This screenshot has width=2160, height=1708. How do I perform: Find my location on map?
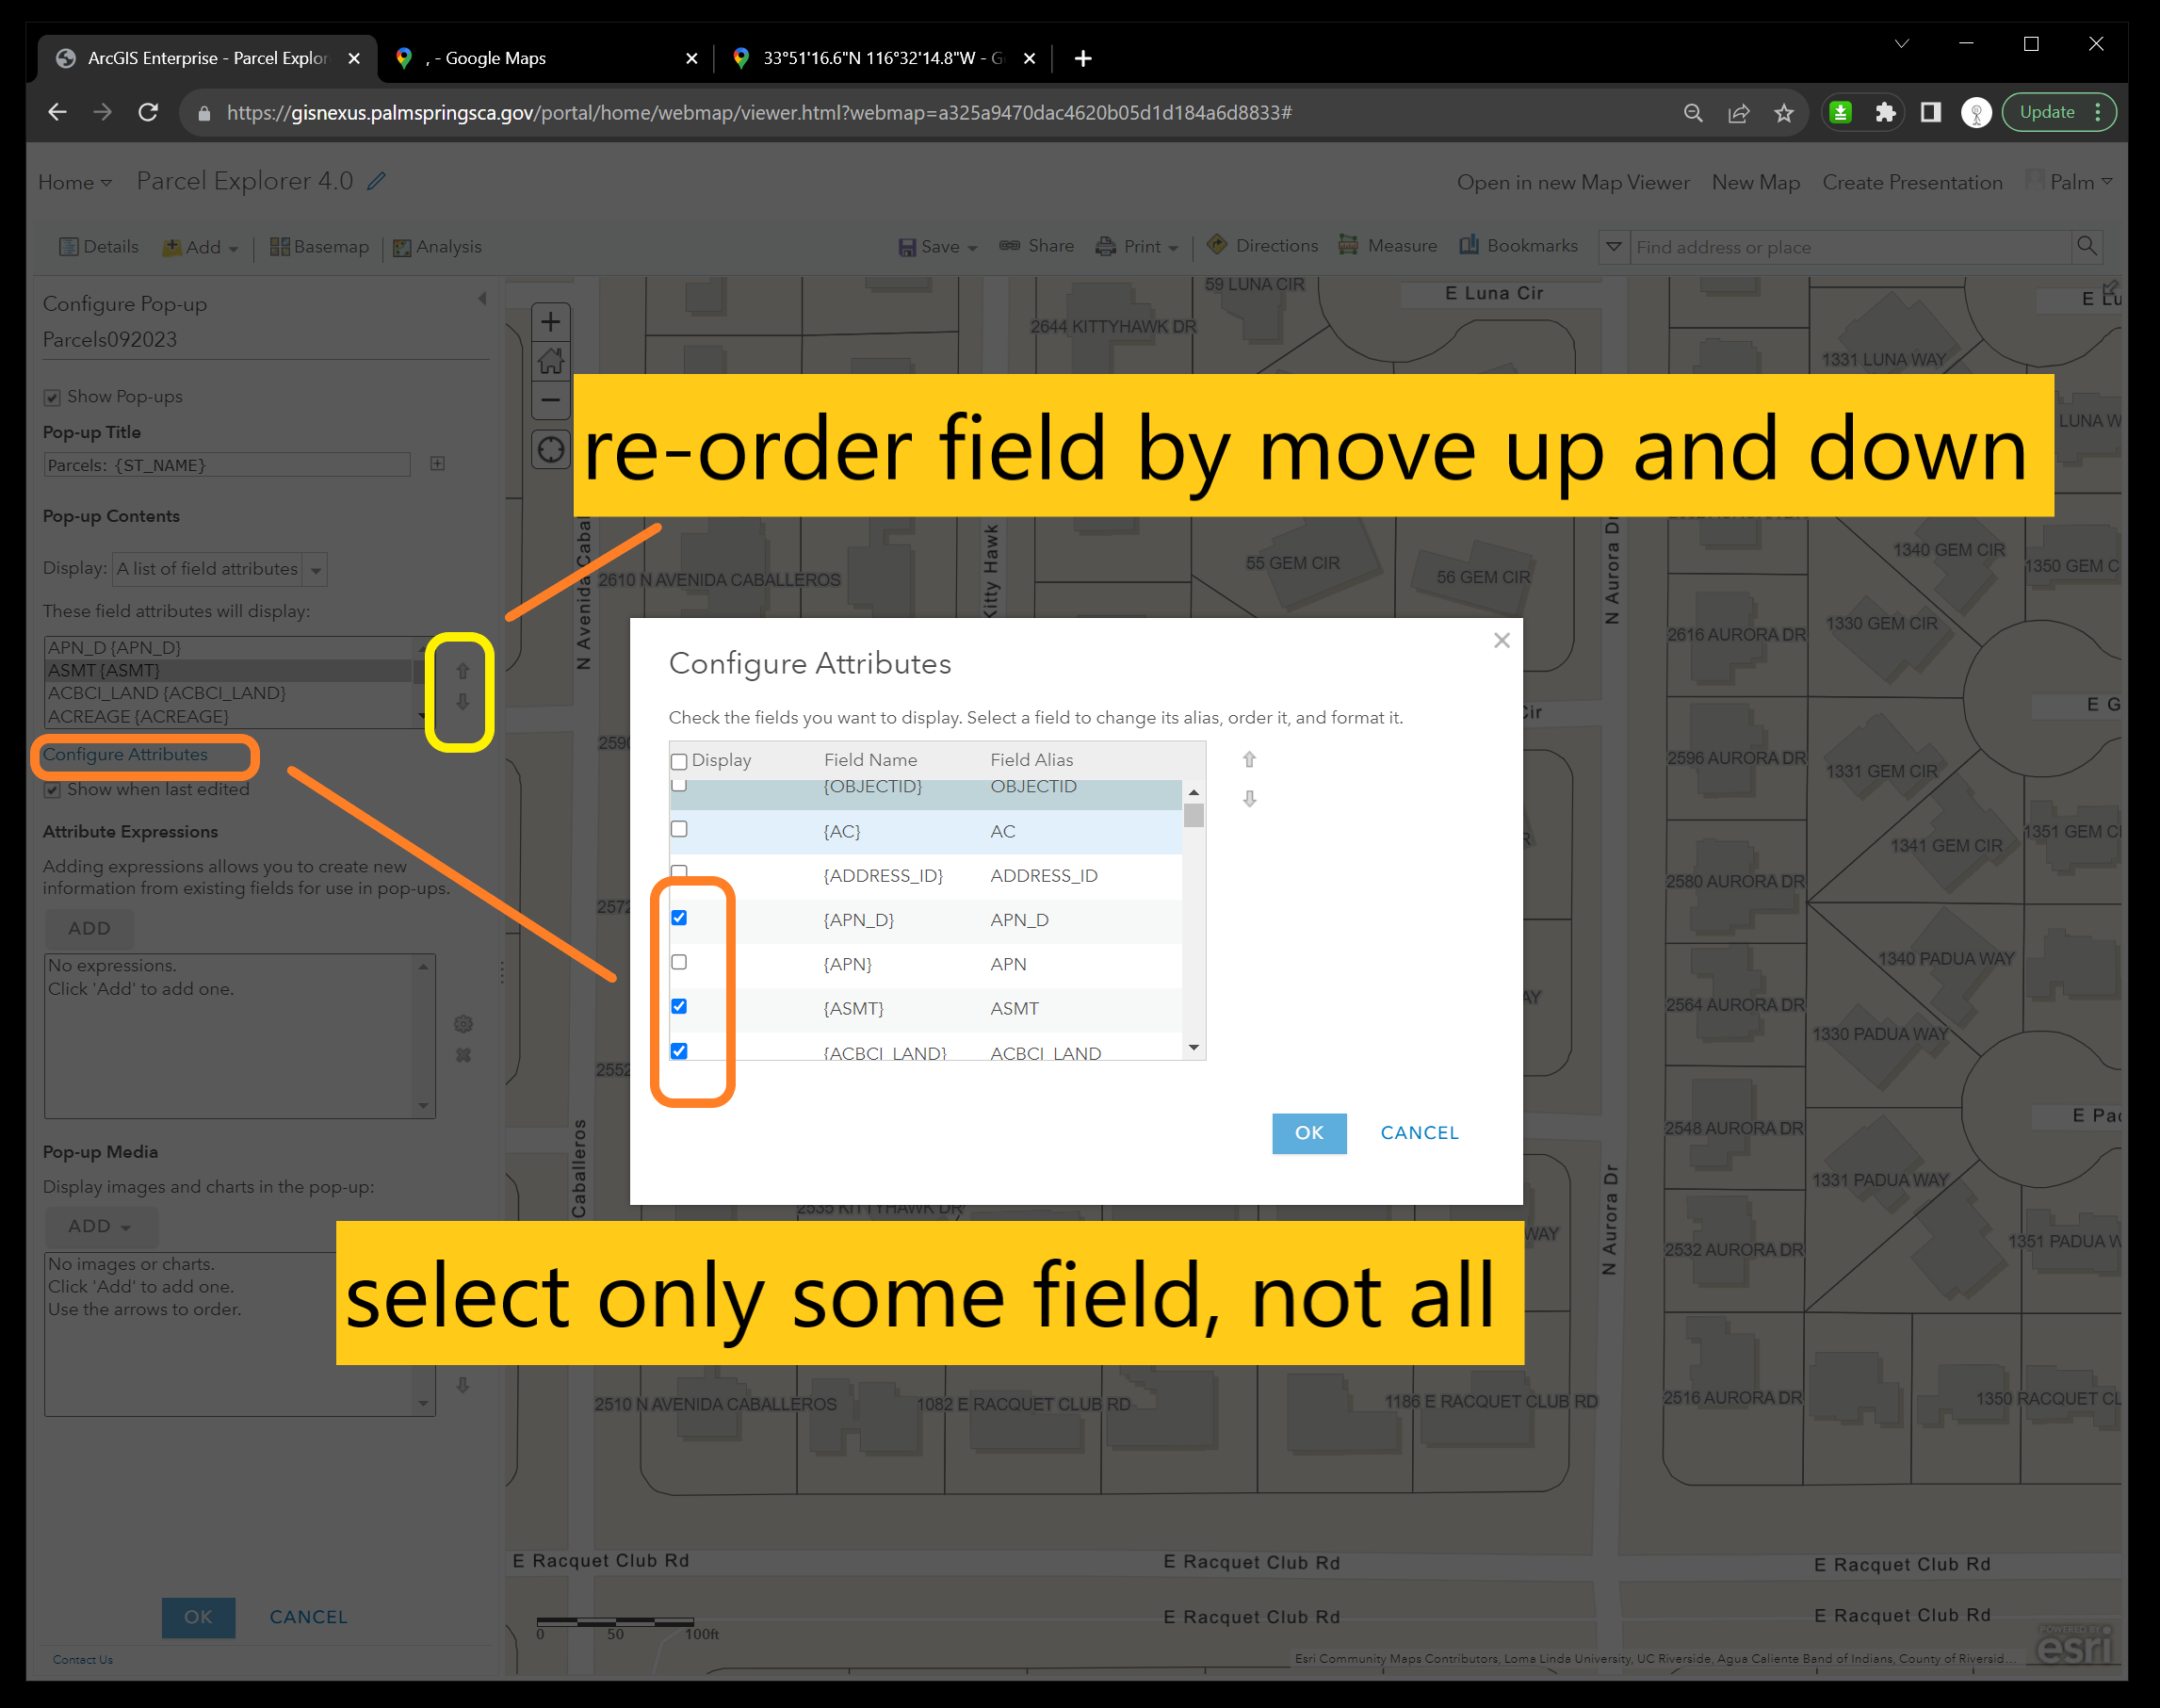tap(551, 449)
